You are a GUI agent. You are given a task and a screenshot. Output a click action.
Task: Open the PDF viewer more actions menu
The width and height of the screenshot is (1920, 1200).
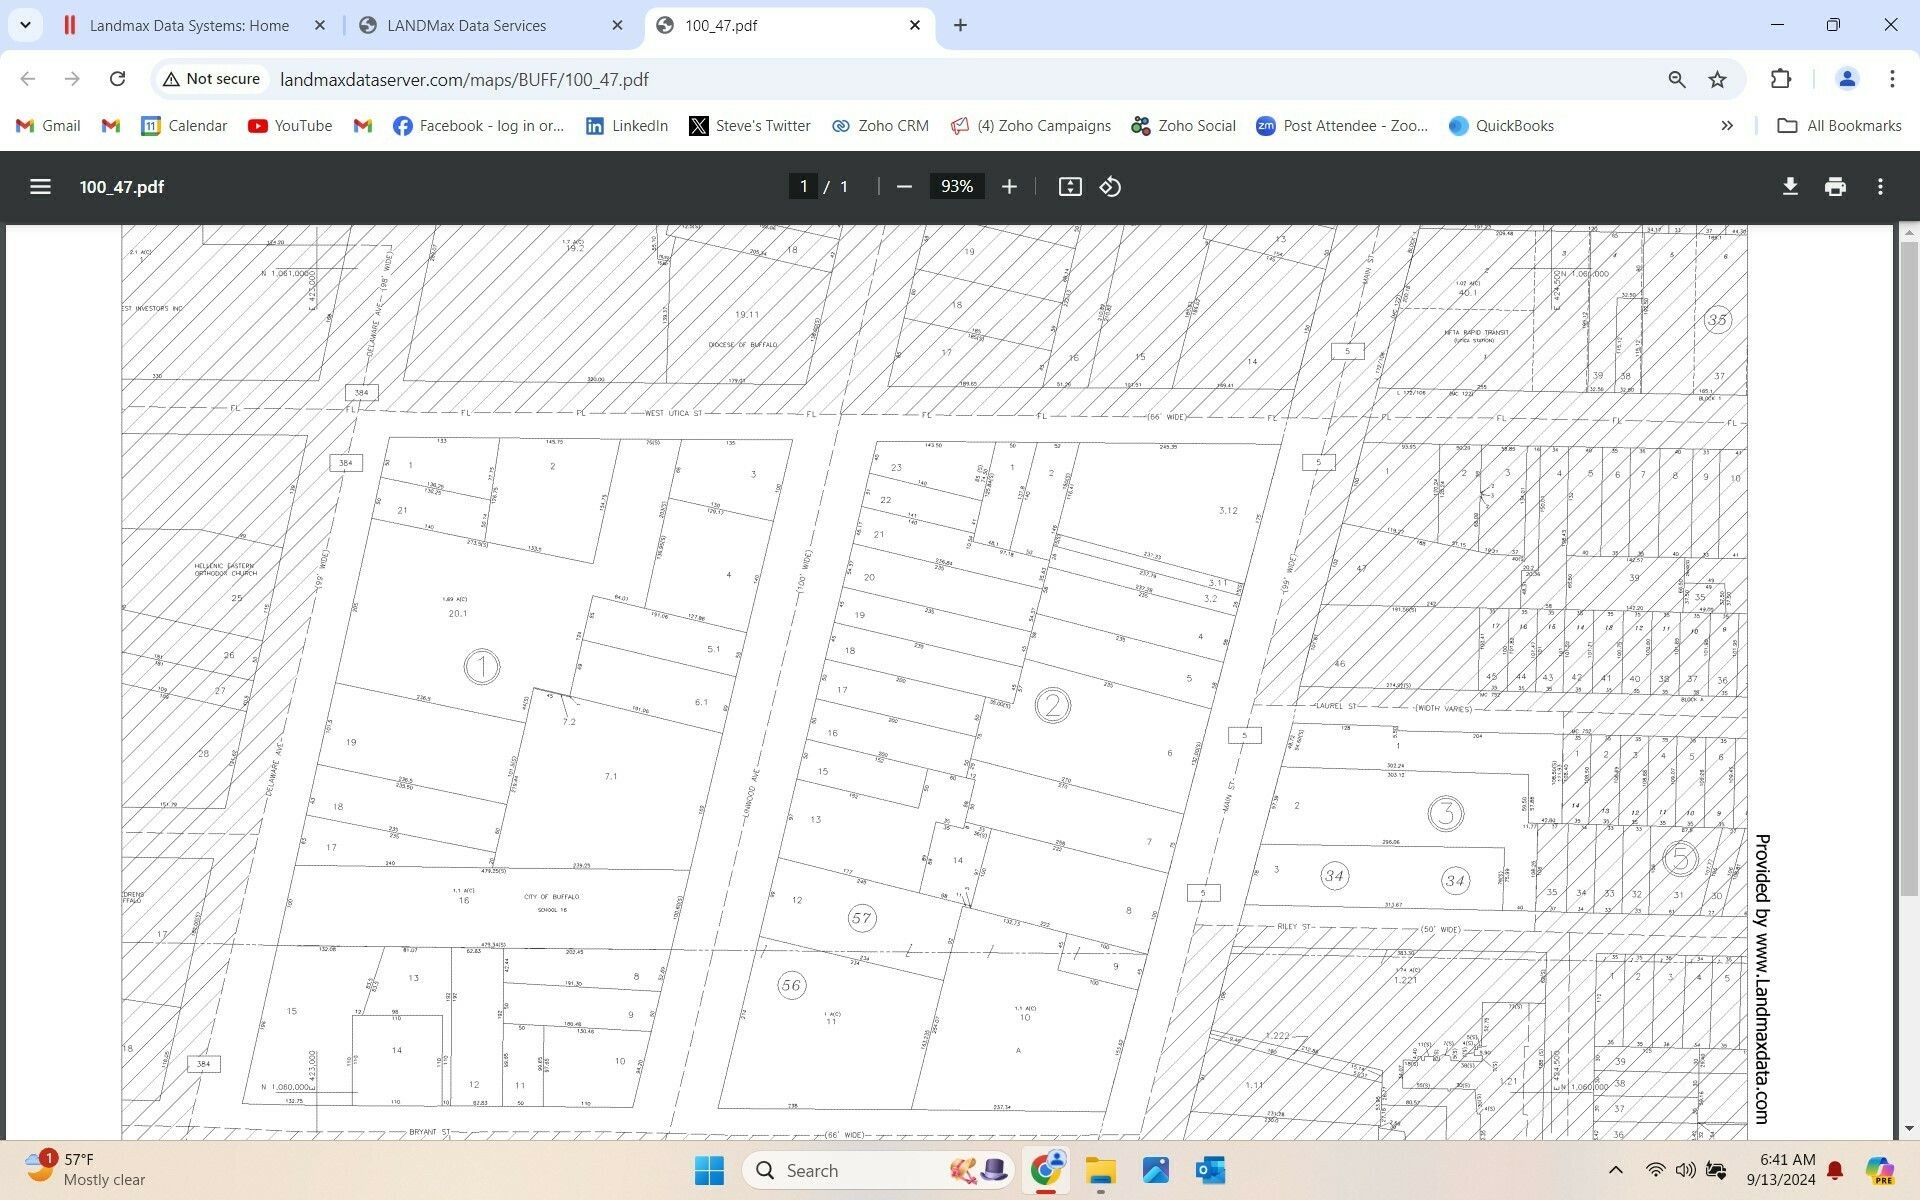point(1880,187)
